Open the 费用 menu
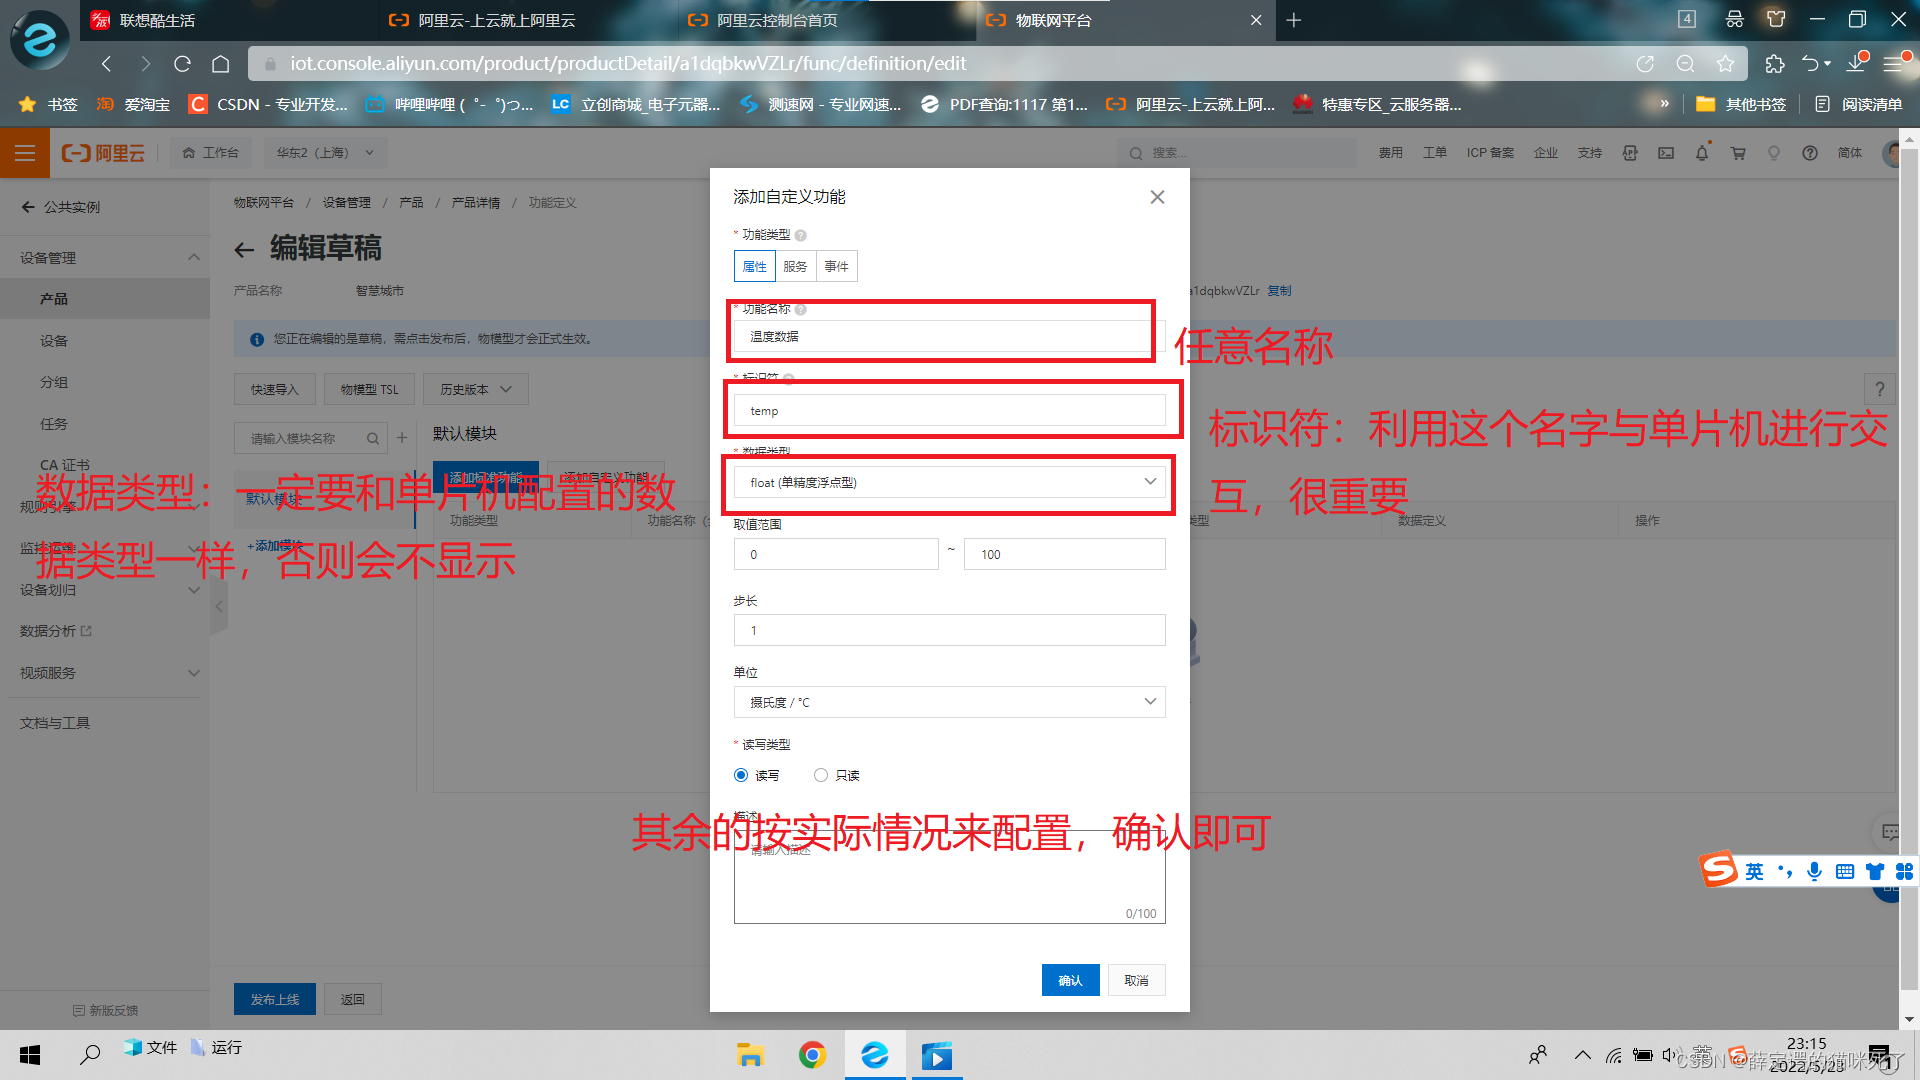The height and width of the screenshot is (1080, 1920). pyautogui.click(x=1390, y=153)
